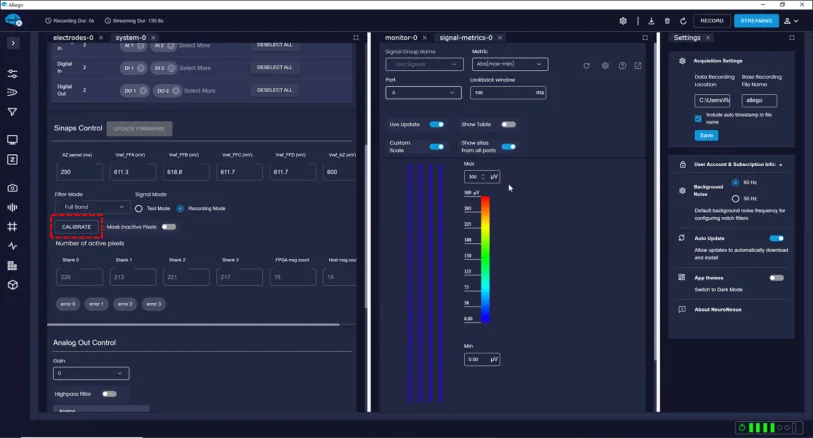Switch to the electrodes-0 tab
This screenshot has width=813, height=438.
[x=73, y=37]
